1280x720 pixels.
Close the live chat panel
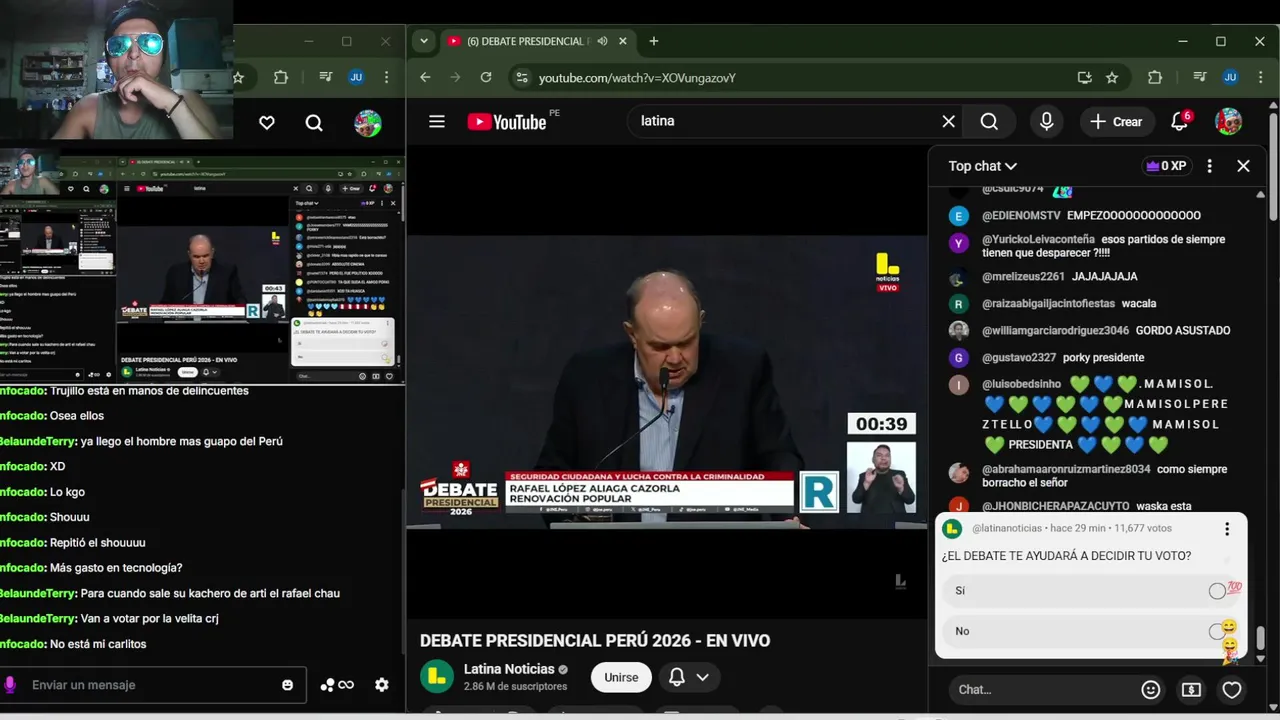tap(1243, 166)
